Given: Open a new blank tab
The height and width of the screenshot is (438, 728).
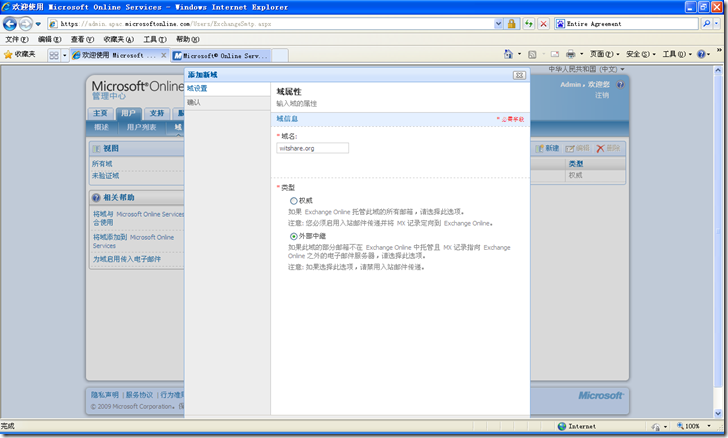Looking at the screenshot, I should click(280, 56).
